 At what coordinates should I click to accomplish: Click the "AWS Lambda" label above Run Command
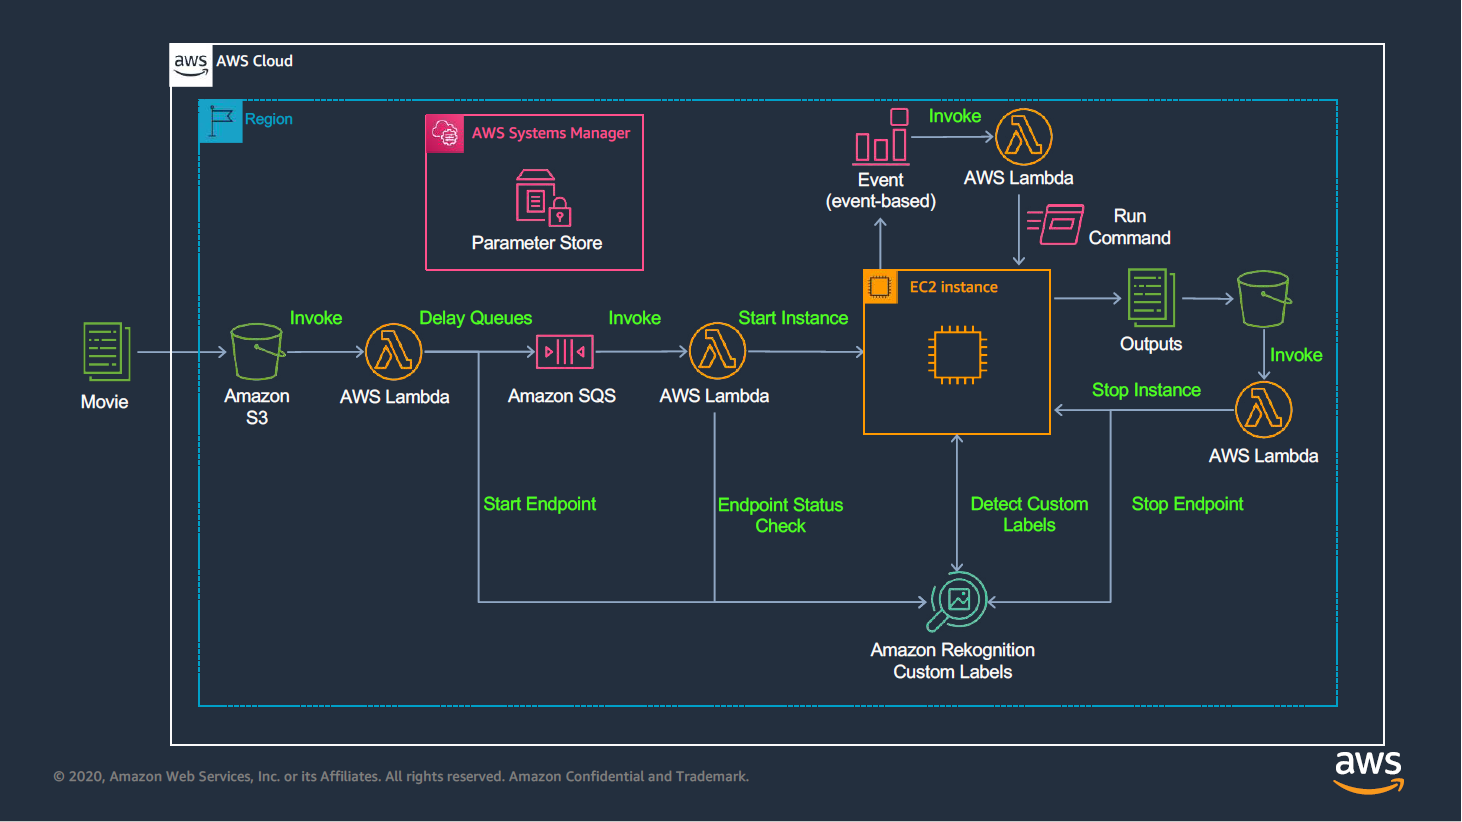tap(1019, 178)
